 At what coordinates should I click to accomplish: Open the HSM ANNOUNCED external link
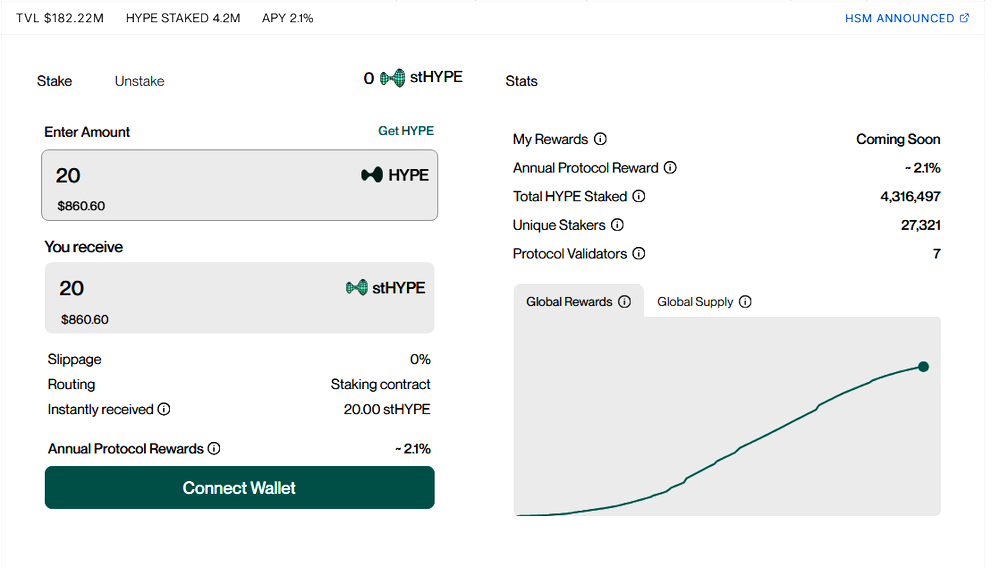click(x=906, y=18)
